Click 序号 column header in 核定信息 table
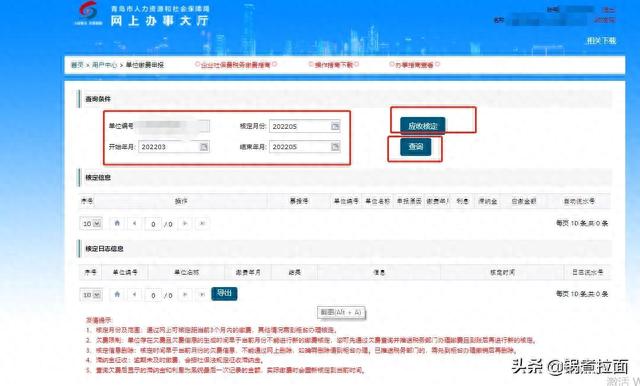This screenshot has height=386, width=640. point(87,201)
